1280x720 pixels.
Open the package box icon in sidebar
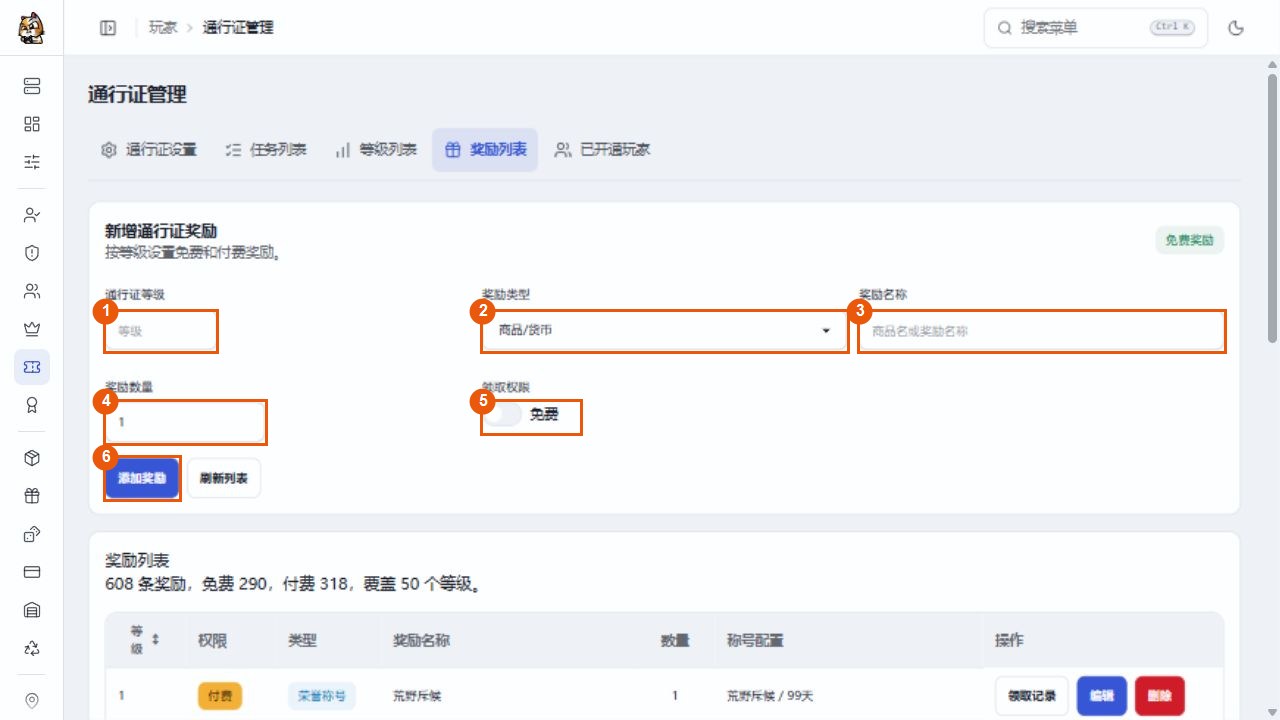point(32,458)
